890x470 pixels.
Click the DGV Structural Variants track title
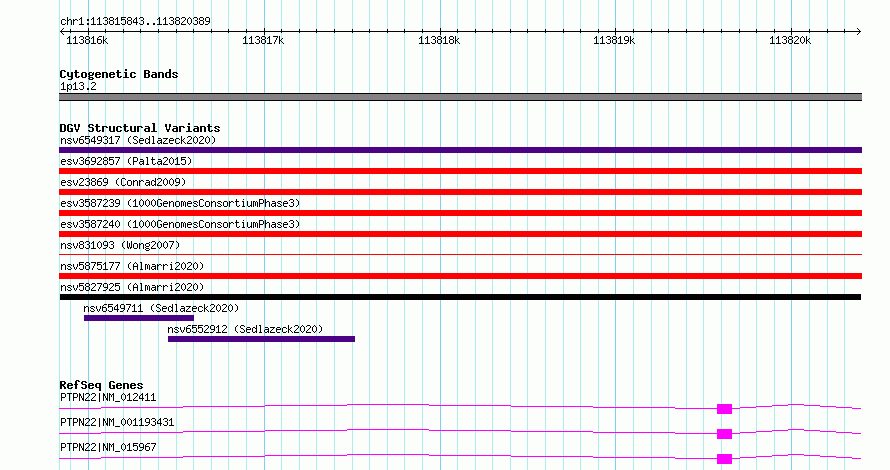tap(140, 128)
